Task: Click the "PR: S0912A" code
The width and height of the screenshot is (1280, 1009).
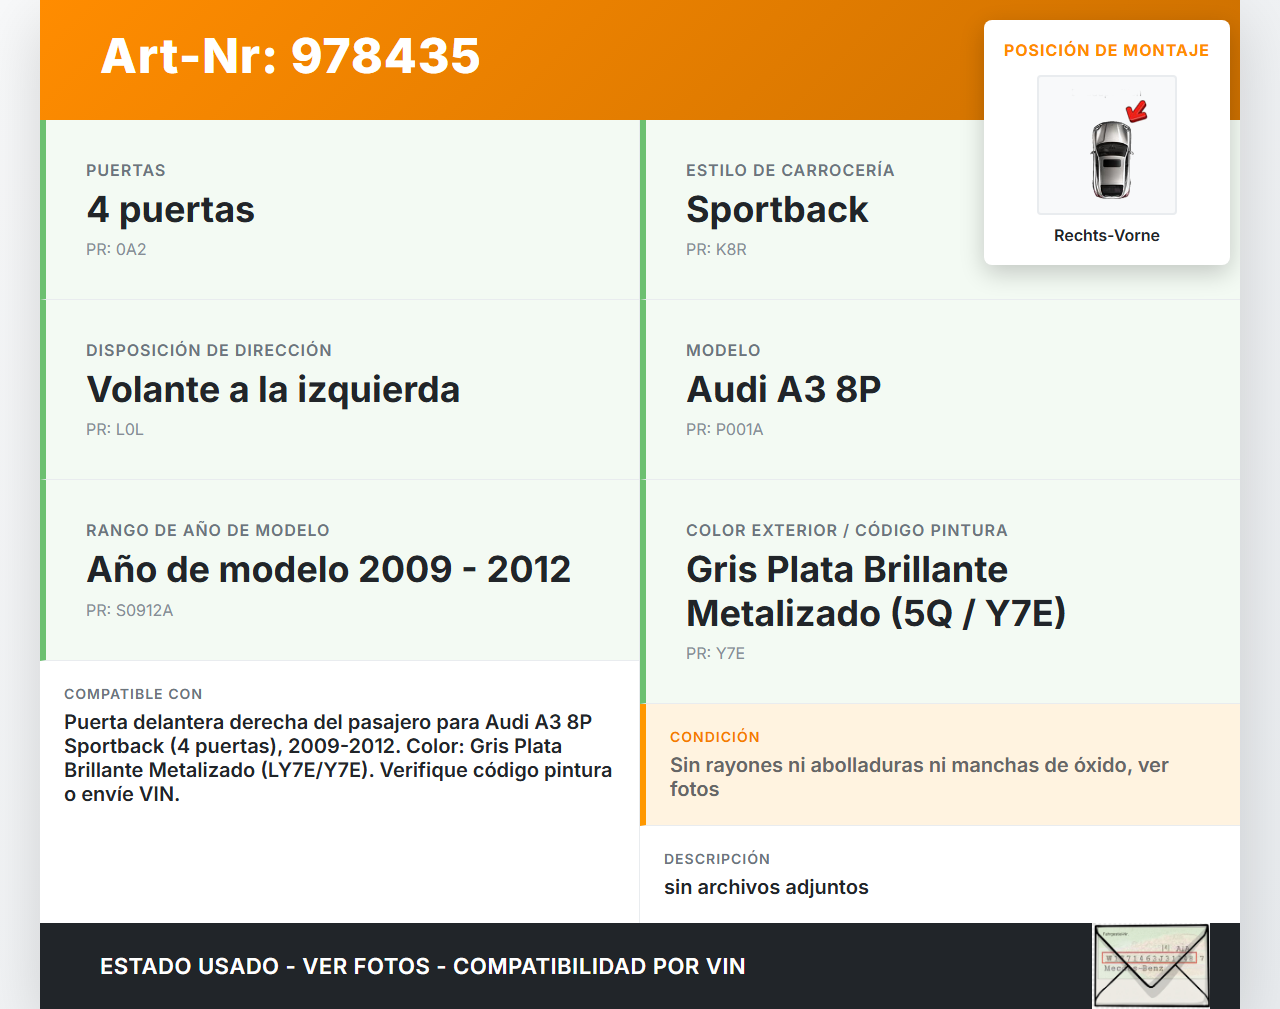Action: point(130,610)
